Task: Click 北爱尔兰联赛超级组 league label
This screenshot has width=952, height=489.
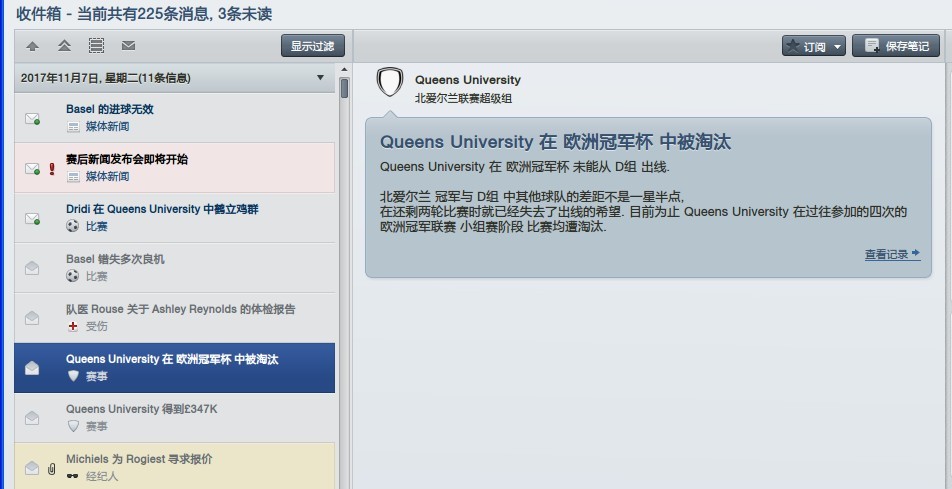Action: tap(463, 98)
